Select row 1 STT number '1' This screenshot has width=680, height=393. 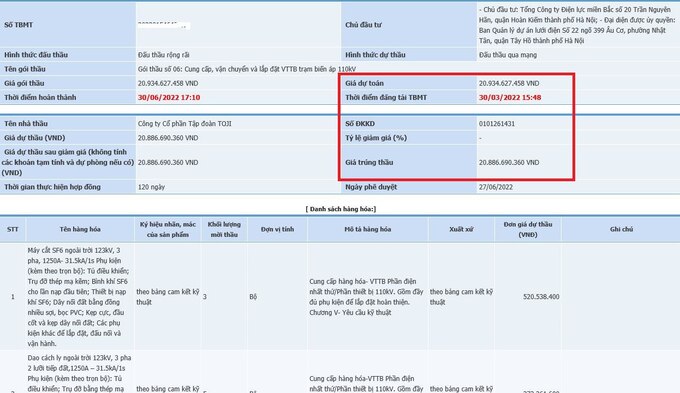coord(13,297)
